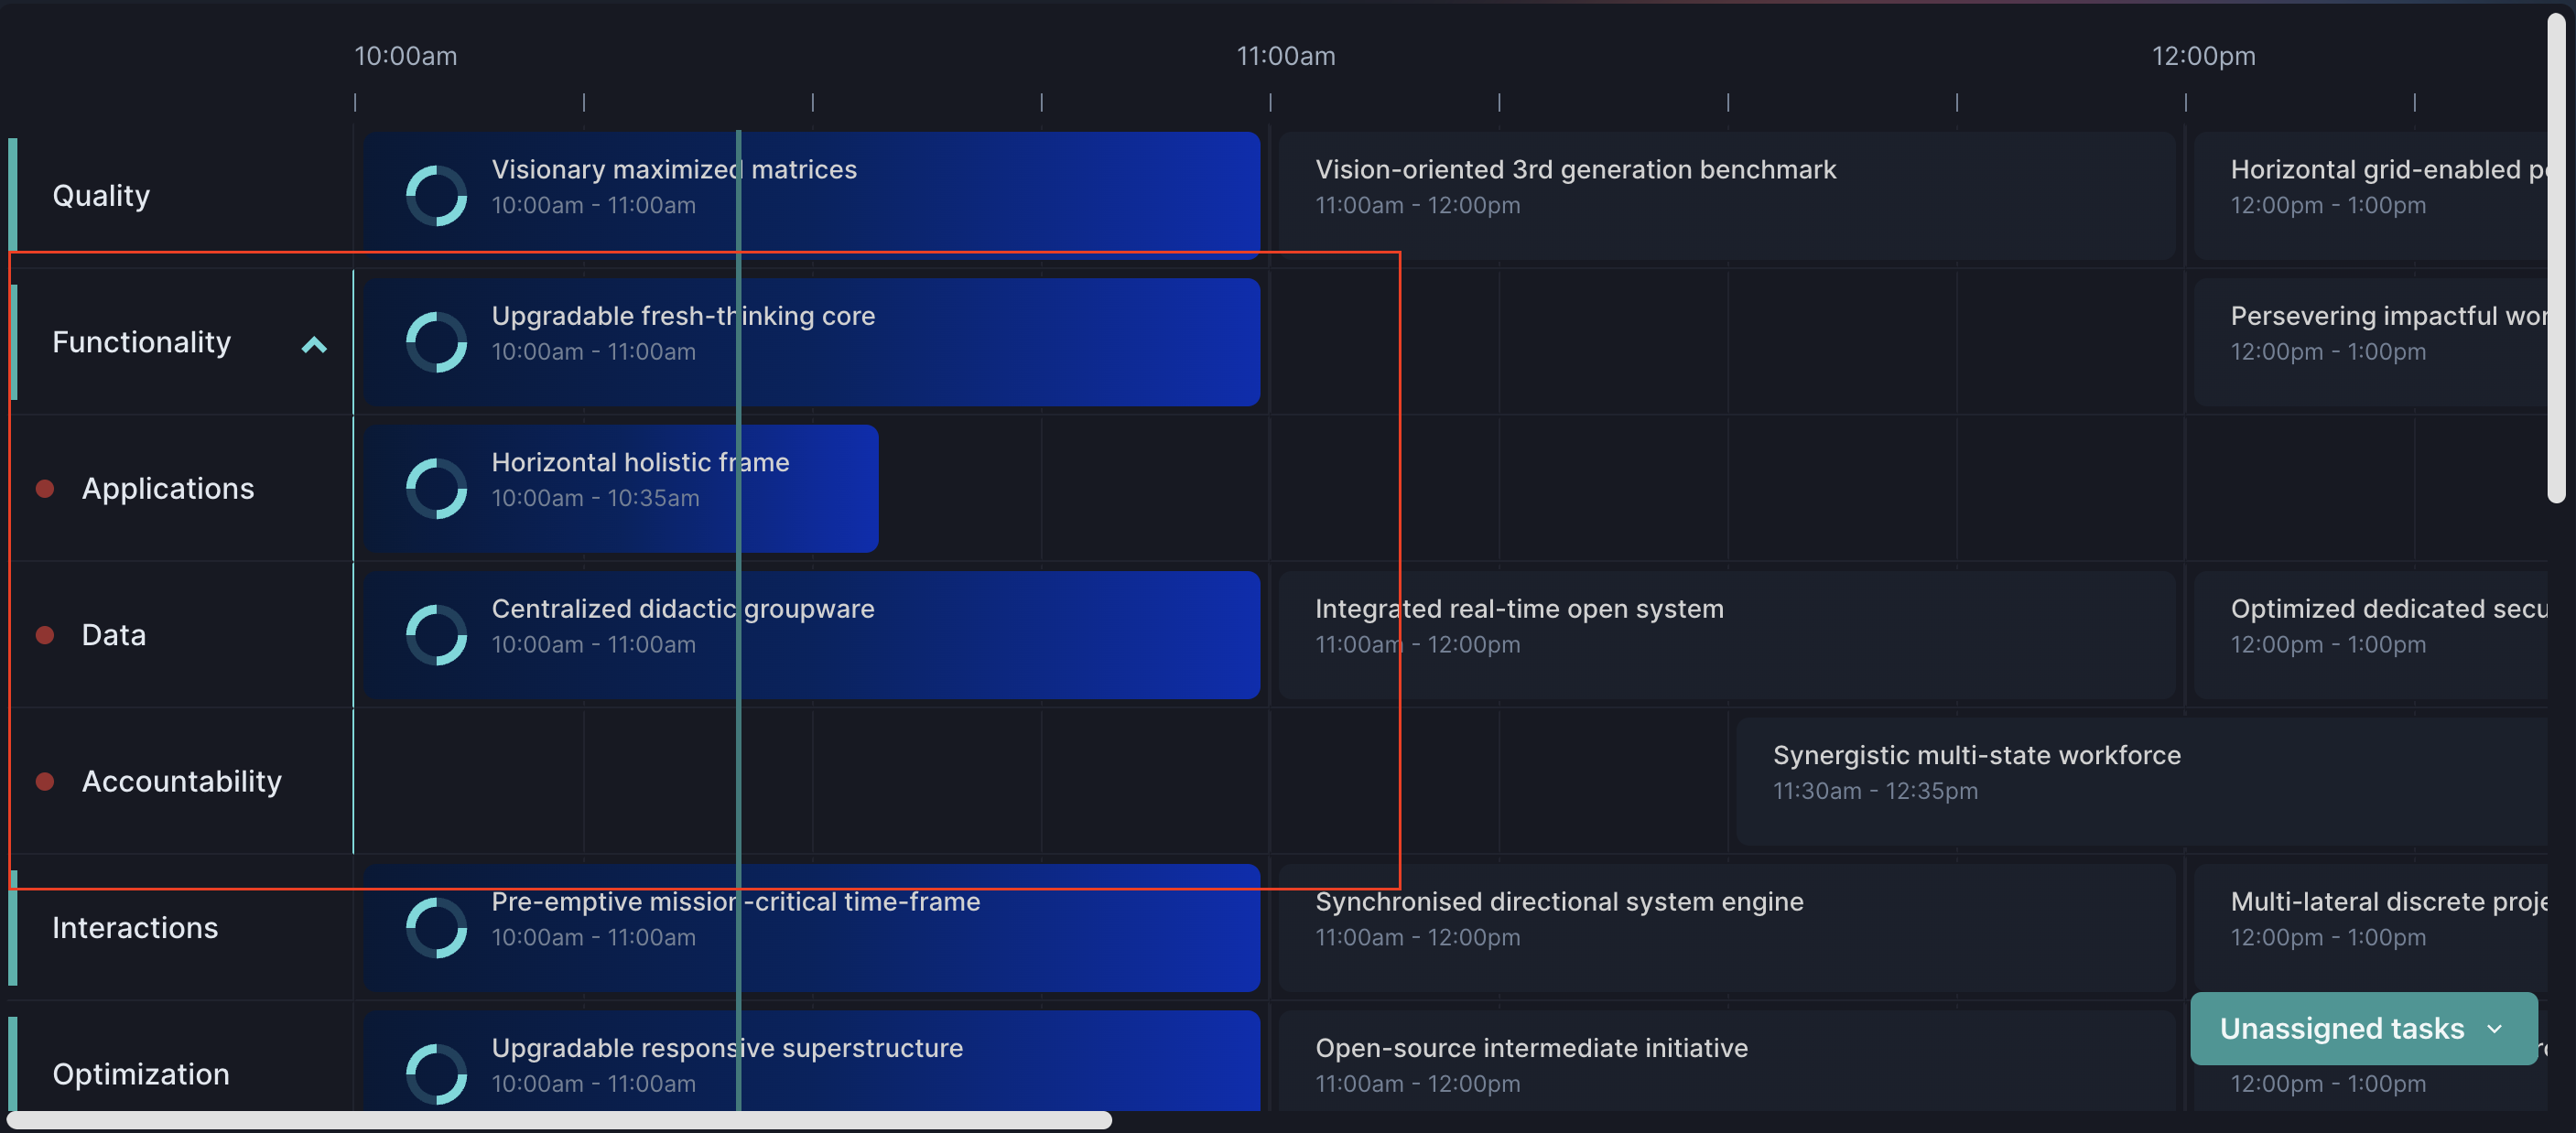This screenshot has width=2576, height=1133.
Task: Select the Optimization row label
Action: 141,1073
